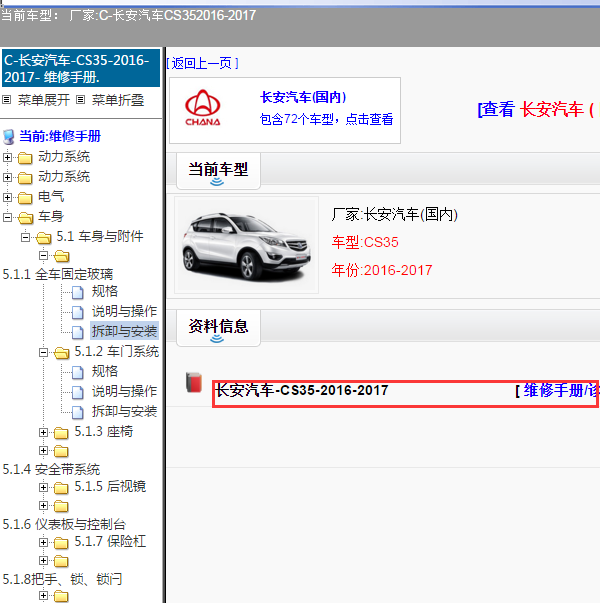Click the C-长安汽车-CS35-2016-2017- 维修手册 header
This screenshot has height=603, width=600.
point(81,68)
